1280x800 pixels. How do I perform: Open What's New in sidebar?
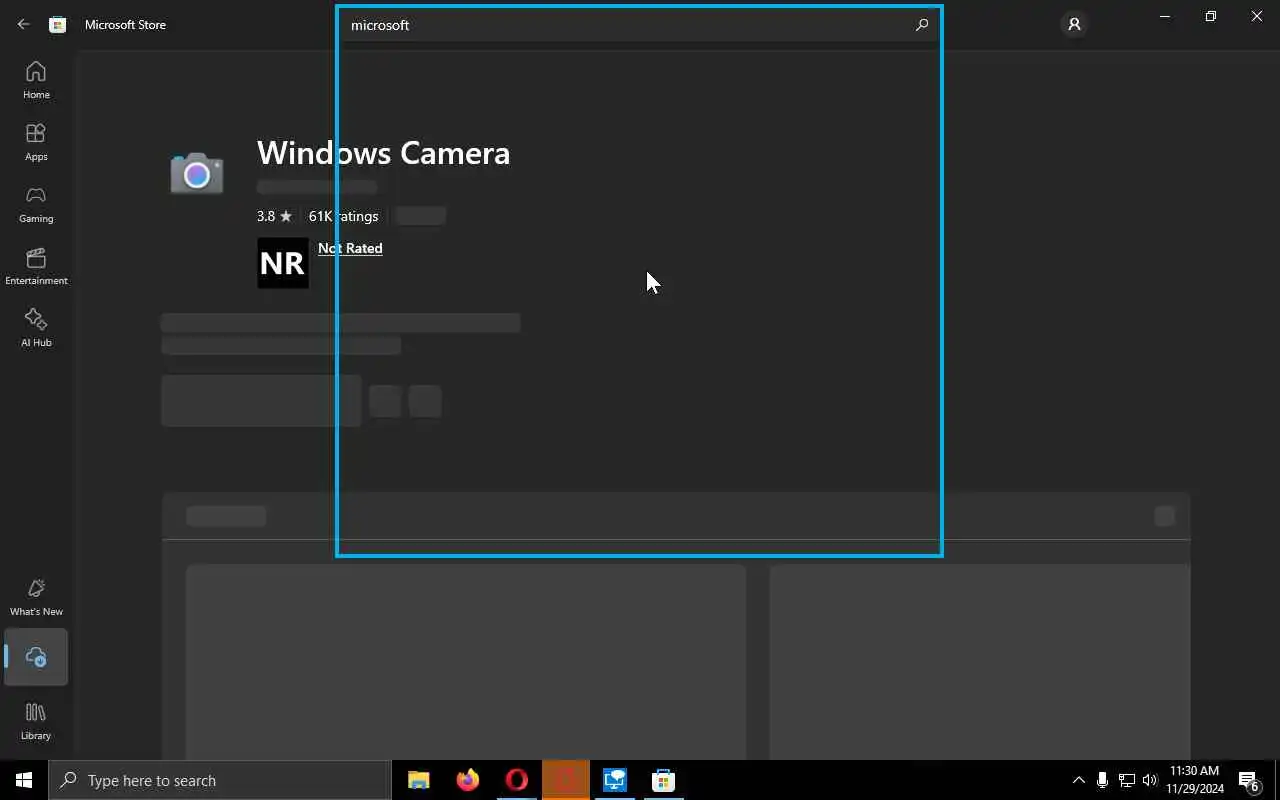tap(36, 597)
